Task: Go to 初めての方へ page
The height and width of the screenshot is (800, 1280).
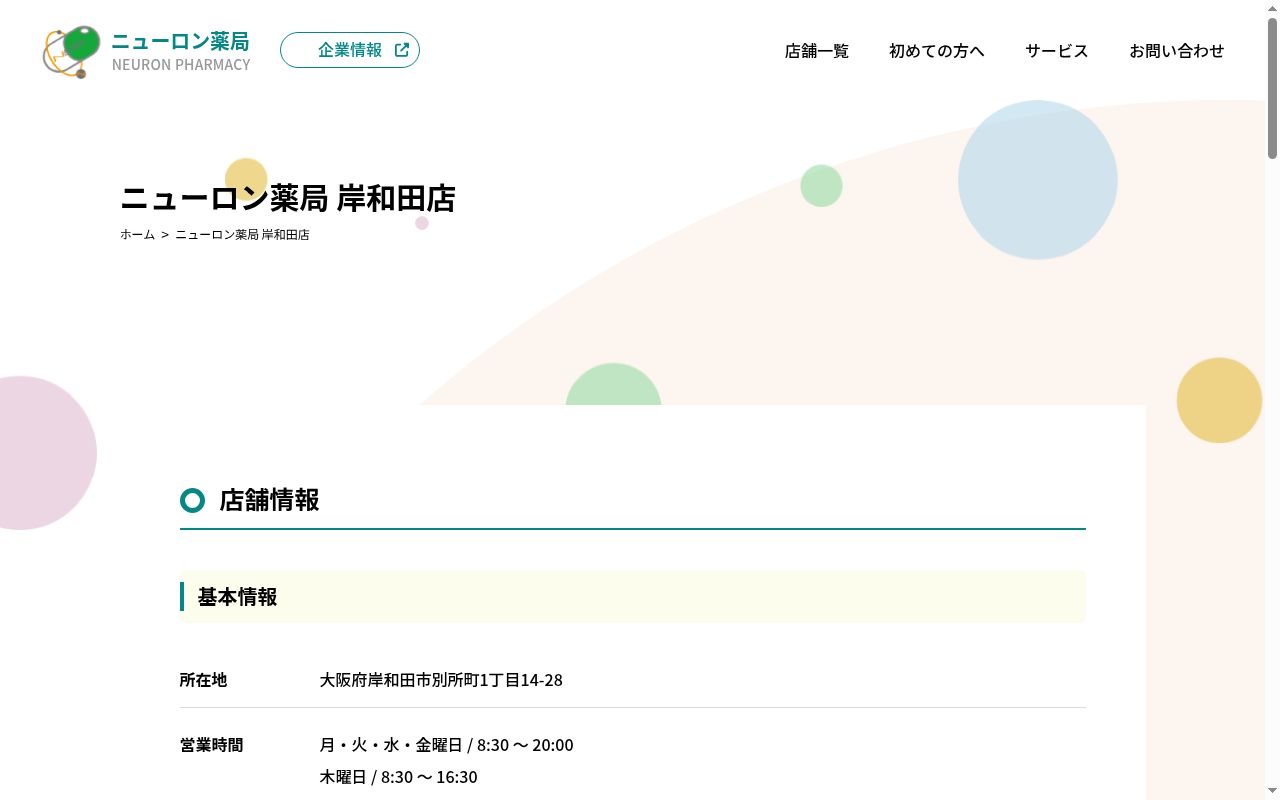Action: pos(937,51)
